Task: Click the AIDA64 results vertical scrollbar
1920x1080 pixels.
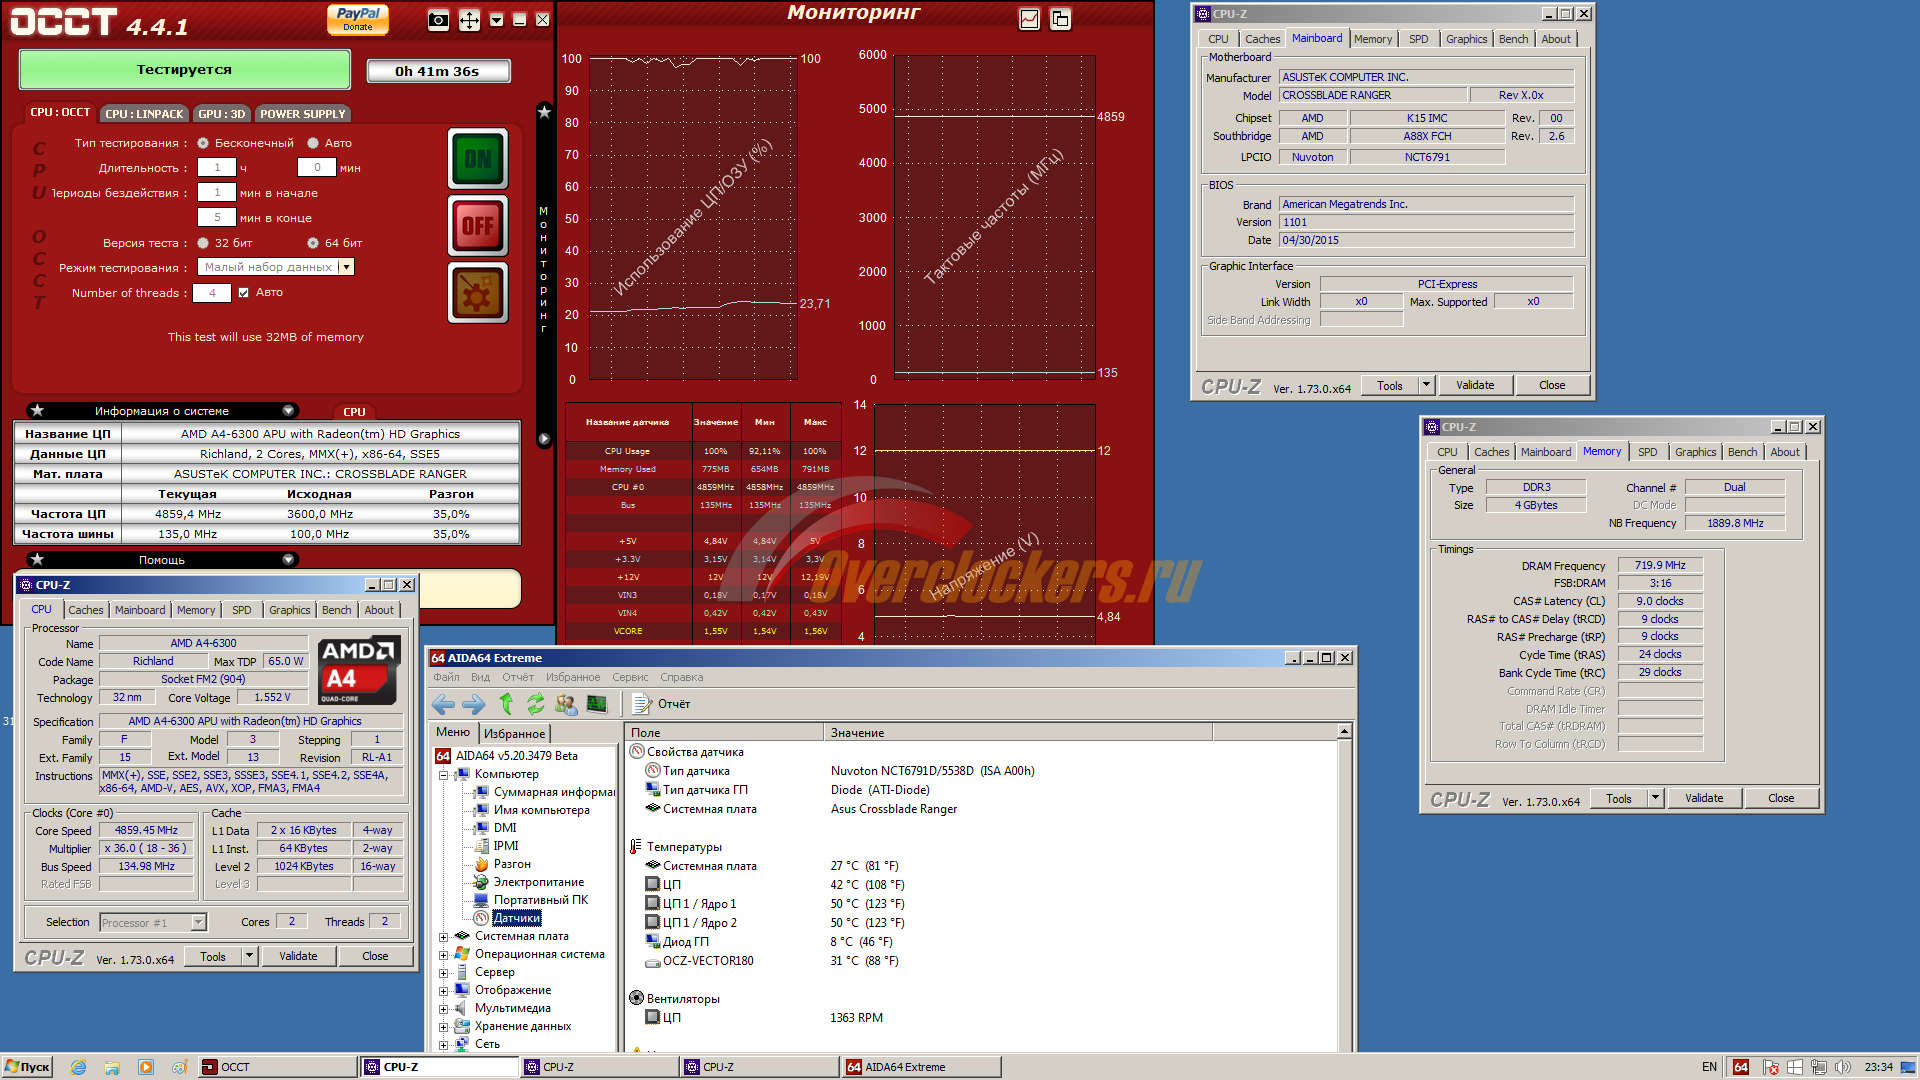Action: click(1344, 890)
